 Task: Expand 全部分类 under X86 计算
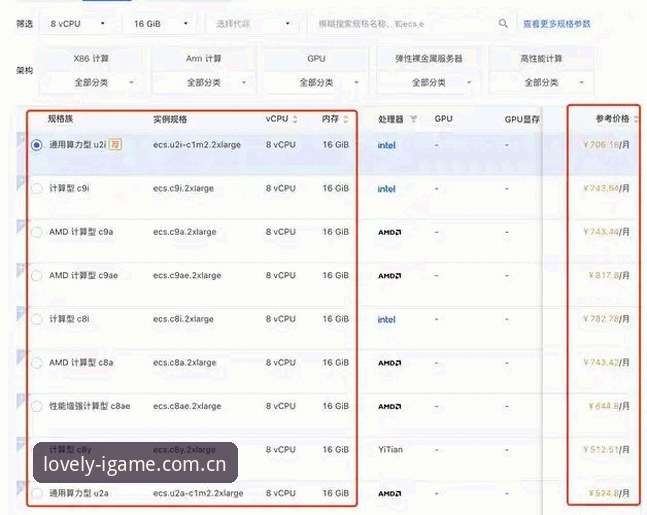(x=92, y=83)
